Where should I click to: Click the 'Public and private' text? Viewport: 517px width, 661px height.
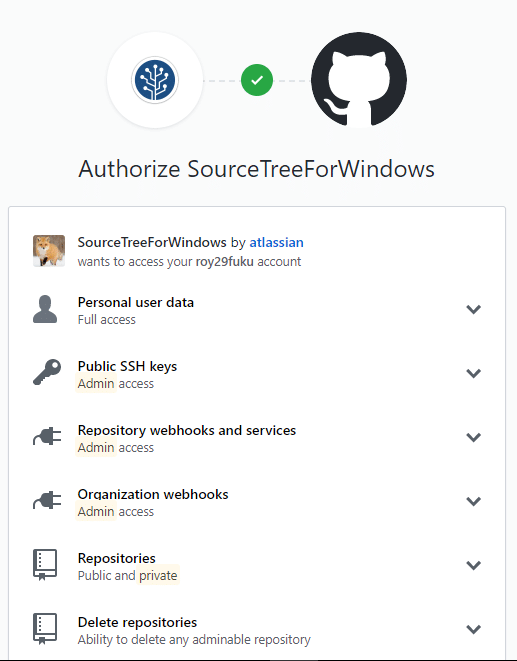[x=127, y=575]
